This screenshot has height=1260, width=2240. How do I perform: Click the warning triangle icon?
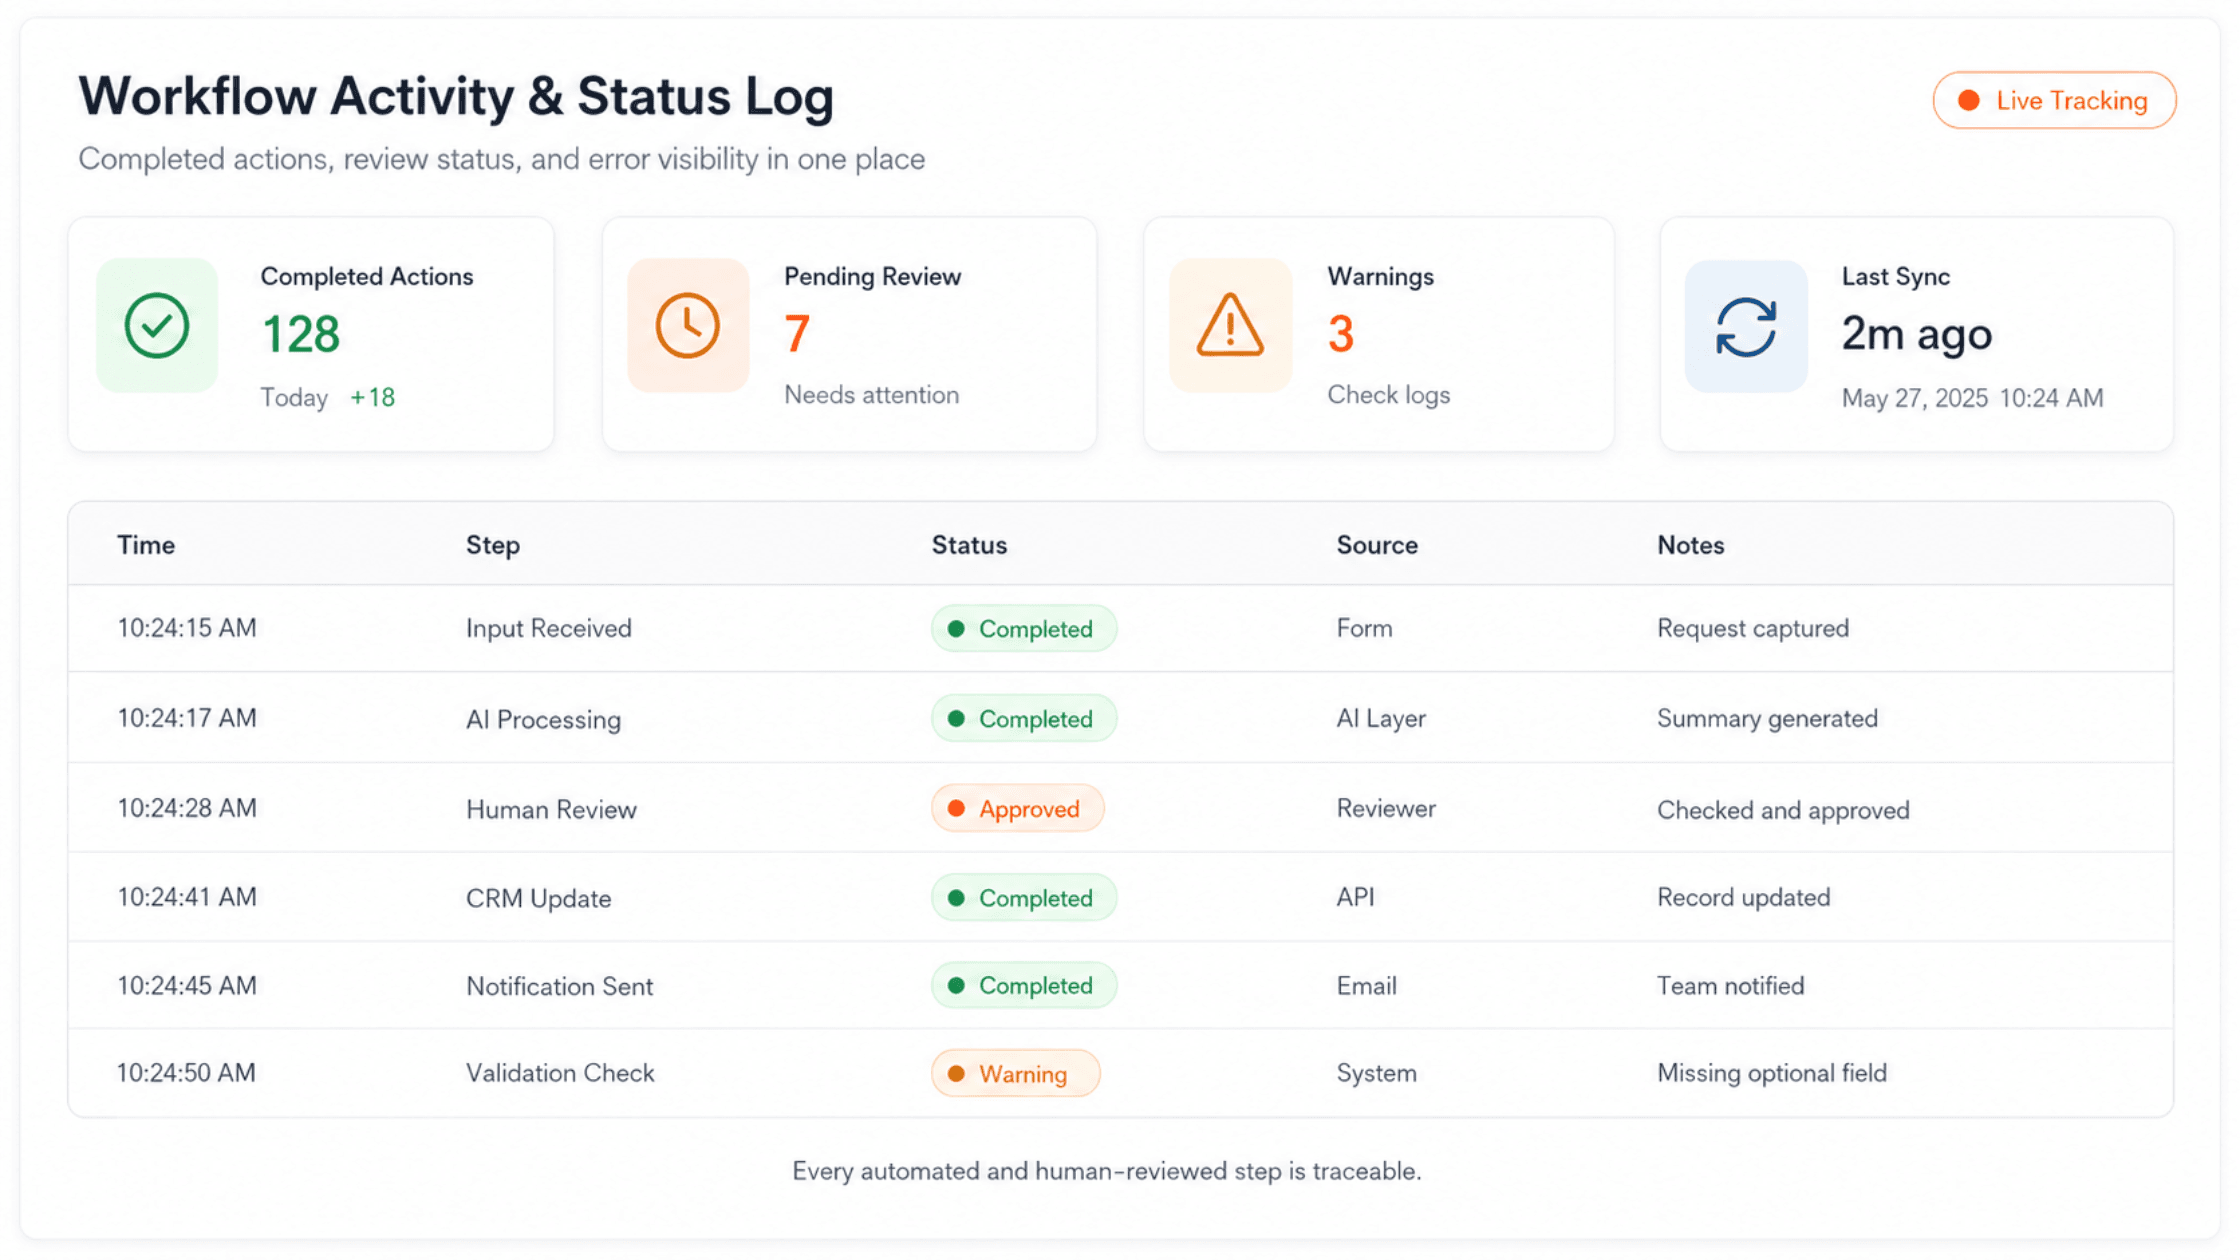click(x=1230, y=326)
